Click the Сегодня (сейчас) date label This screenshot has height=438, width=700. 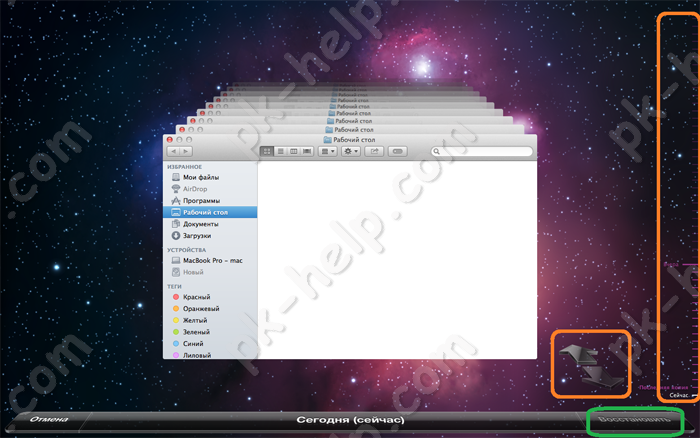point(350,420)
